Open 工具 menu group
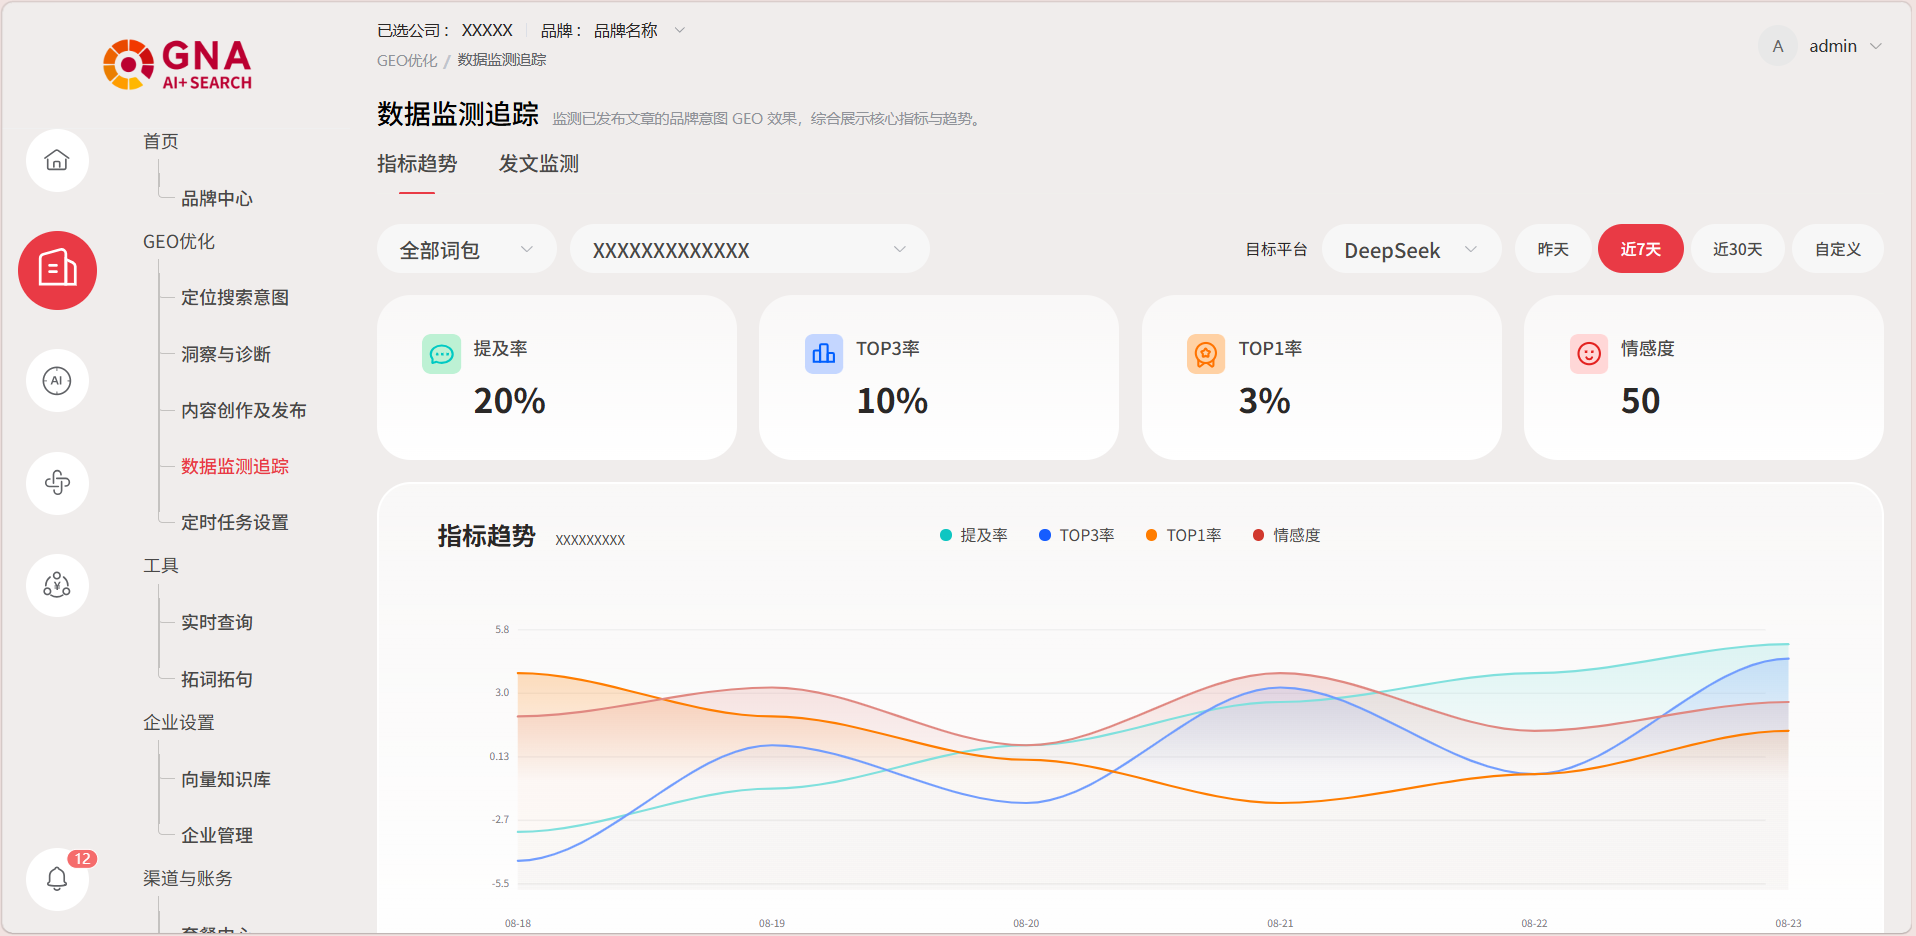The image size is (1916, 936). 161,565
